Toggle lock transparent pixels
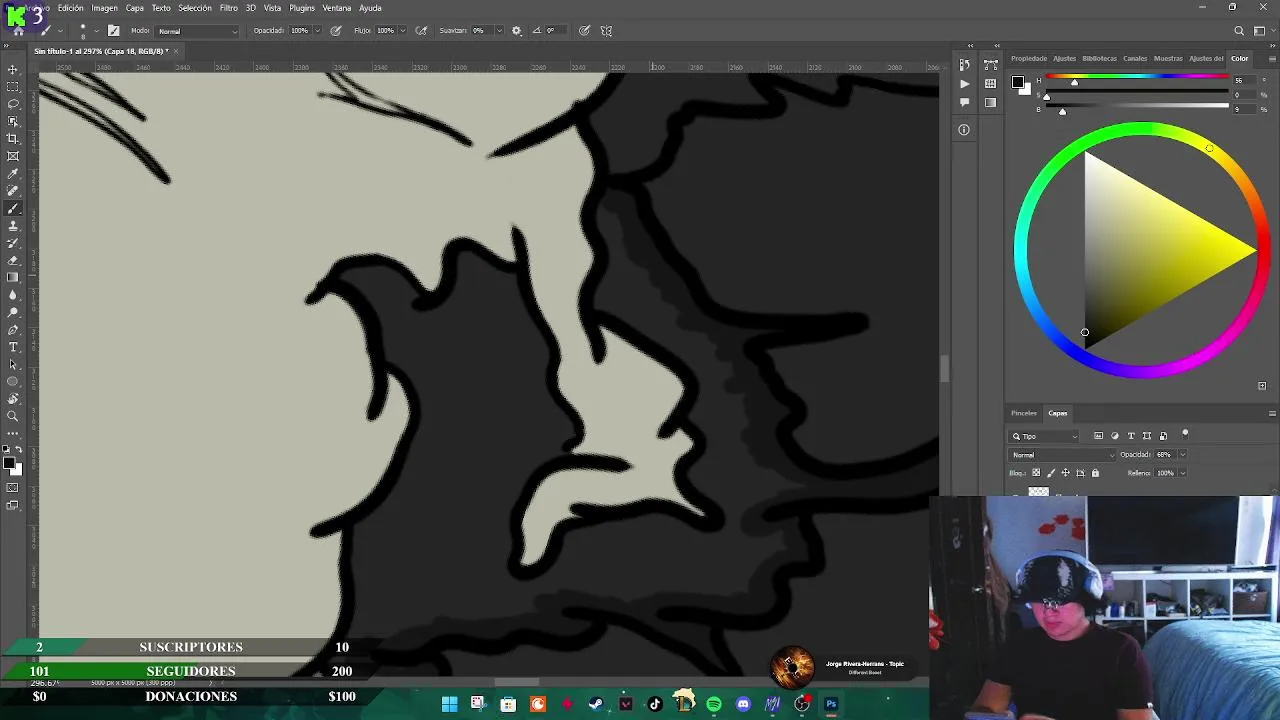1280x720 pixels. [1036, 473]
